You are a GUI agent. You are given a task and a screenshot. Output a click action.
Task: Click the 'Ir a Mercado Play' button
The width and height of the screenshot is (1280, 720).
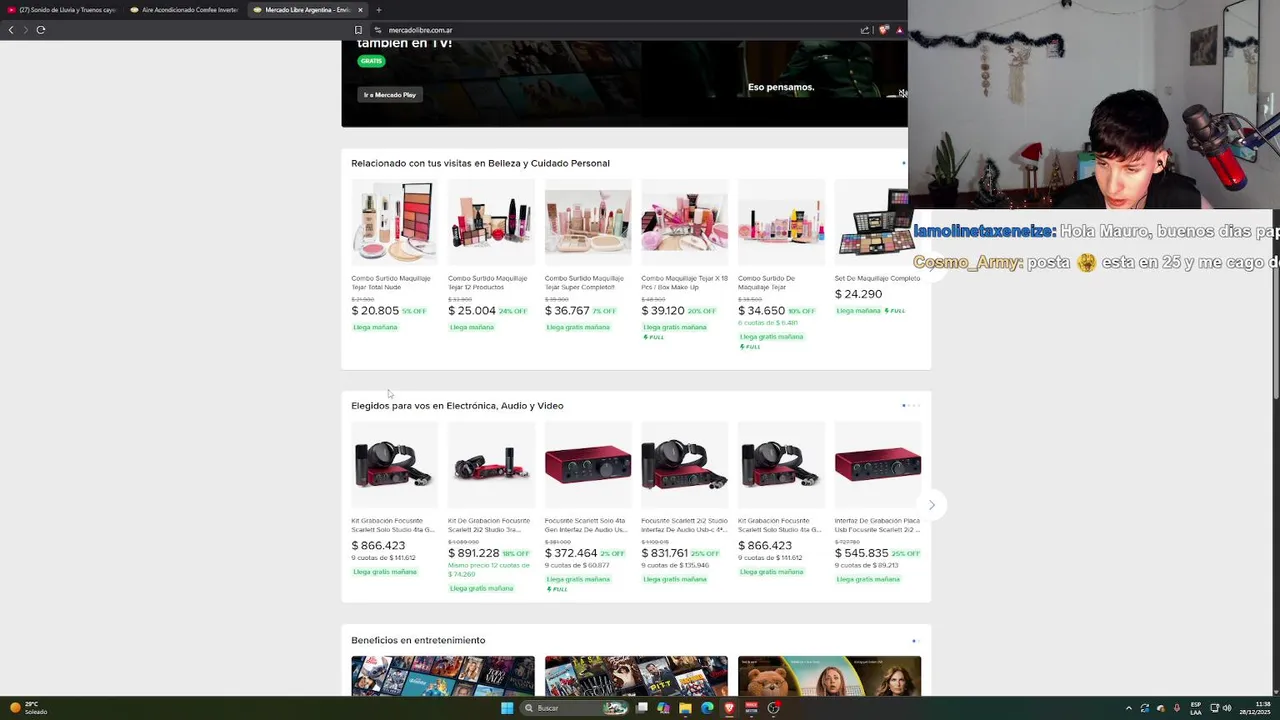pos(390,95)
